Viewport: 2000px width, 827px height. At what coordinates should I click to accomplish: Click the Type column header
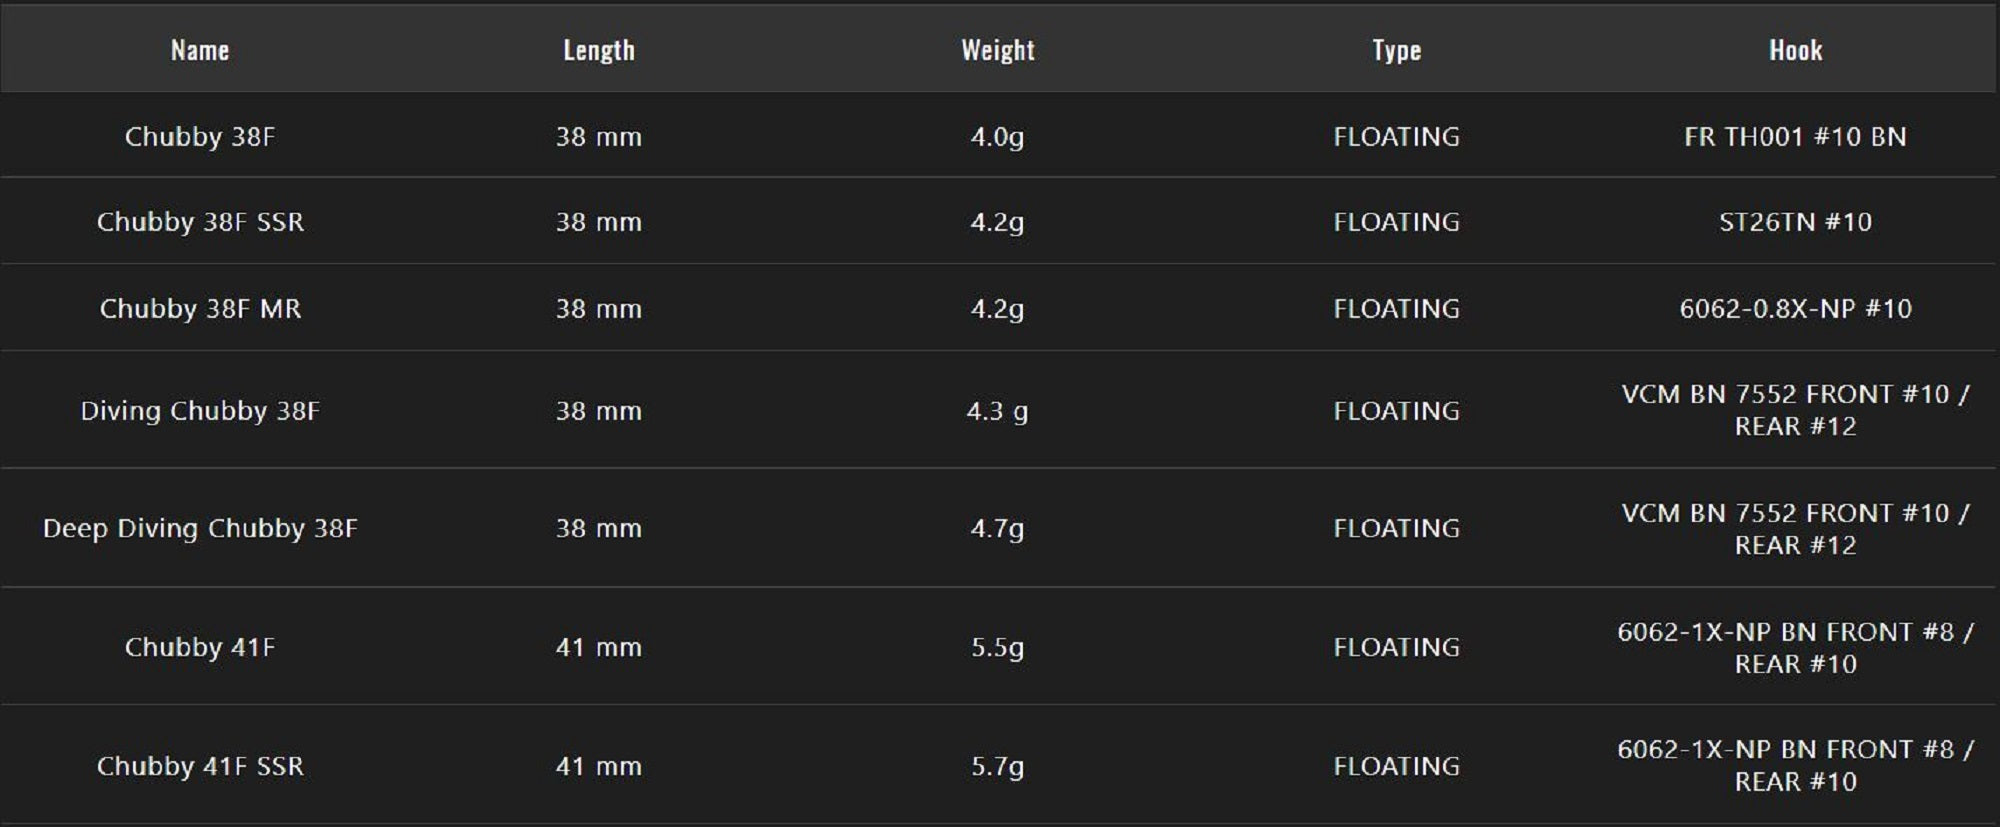coord(1396,50)
